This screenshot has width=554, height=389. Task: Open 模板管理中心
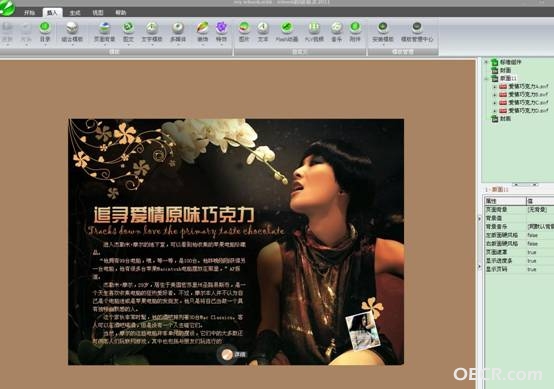[417, 32]
